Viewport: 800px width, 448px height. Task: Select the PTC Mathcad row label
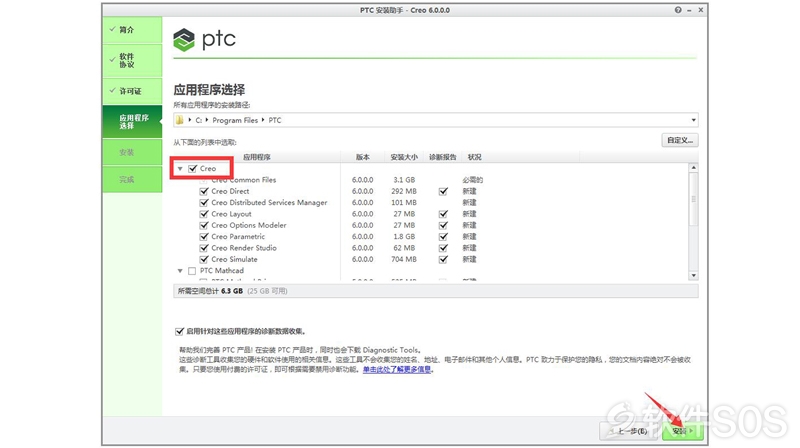tap(222, 271)
